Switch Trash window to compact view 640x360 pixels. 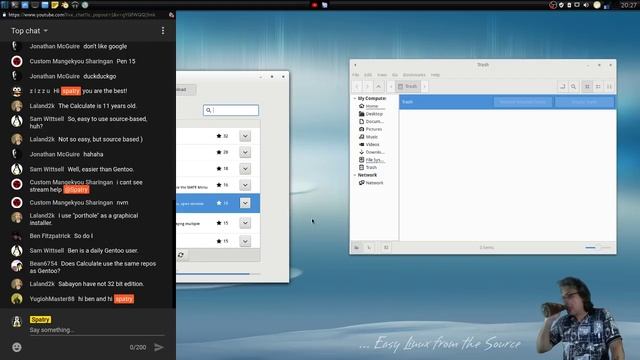click(x=609, y=87)
